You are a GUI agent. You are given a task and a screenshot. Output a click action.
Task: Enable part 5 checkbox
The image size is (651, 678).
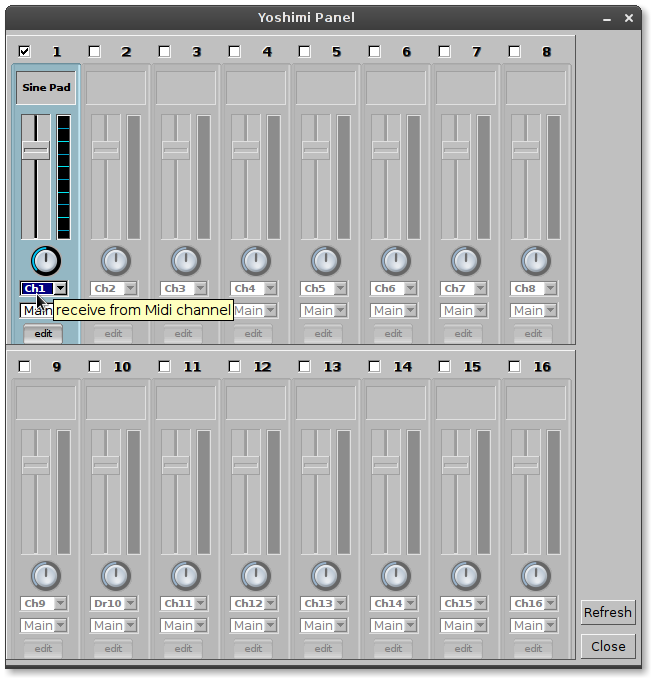(x=305, y=52)
